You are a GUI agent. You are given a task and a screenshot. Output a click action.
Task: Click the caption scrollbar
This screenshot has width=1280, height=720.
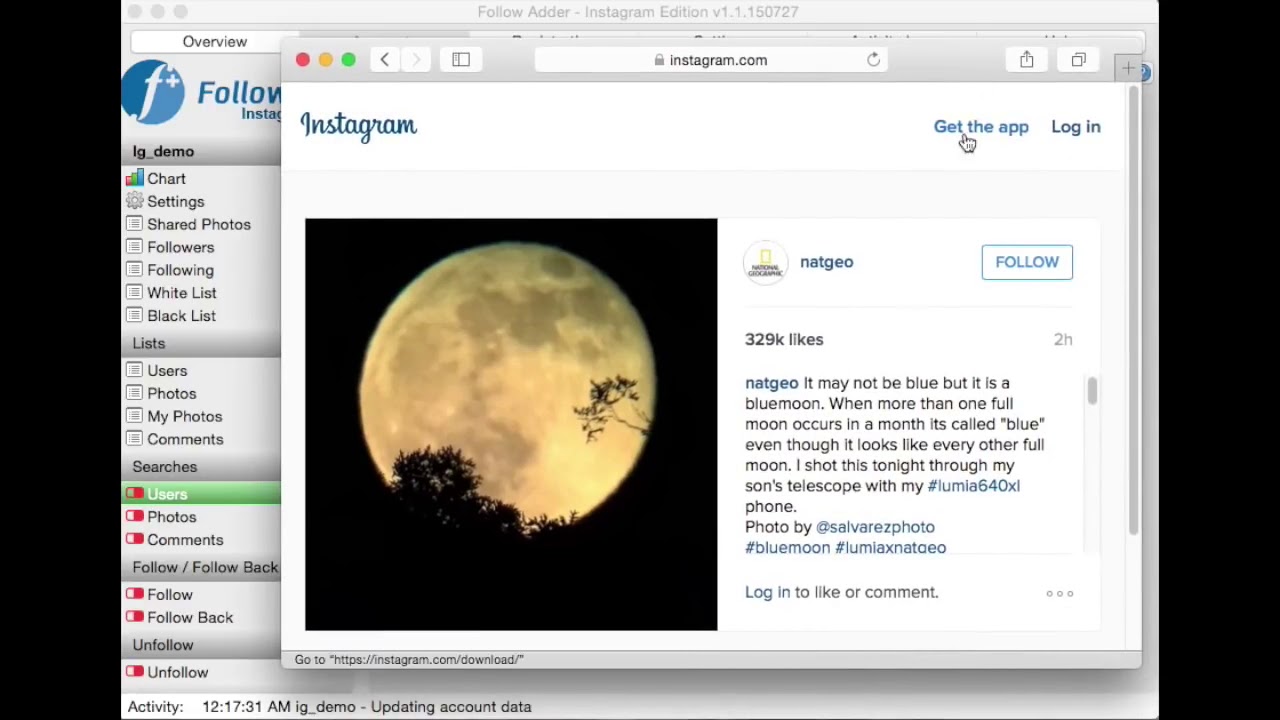pyautogui.click(x=1092, y=391)
